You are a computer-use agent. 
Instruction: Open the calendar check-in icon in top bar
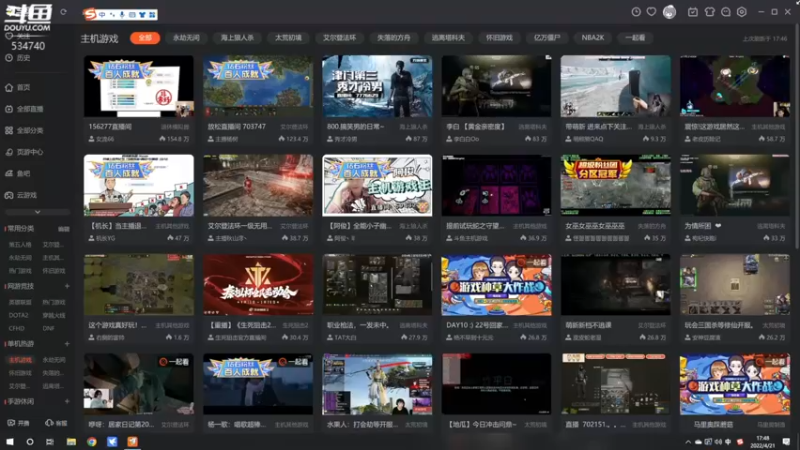tap(693, 12)
